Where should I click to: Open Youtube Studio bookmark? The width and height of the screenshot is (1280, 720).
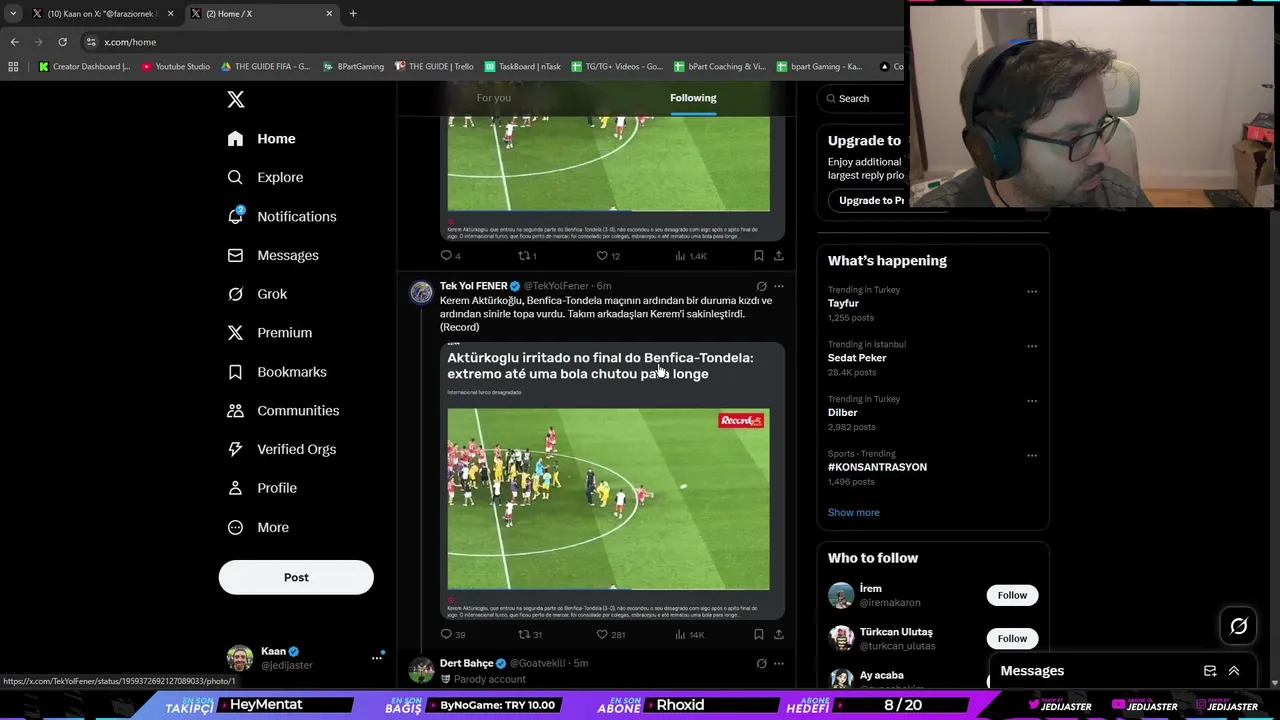click(176, 67)
